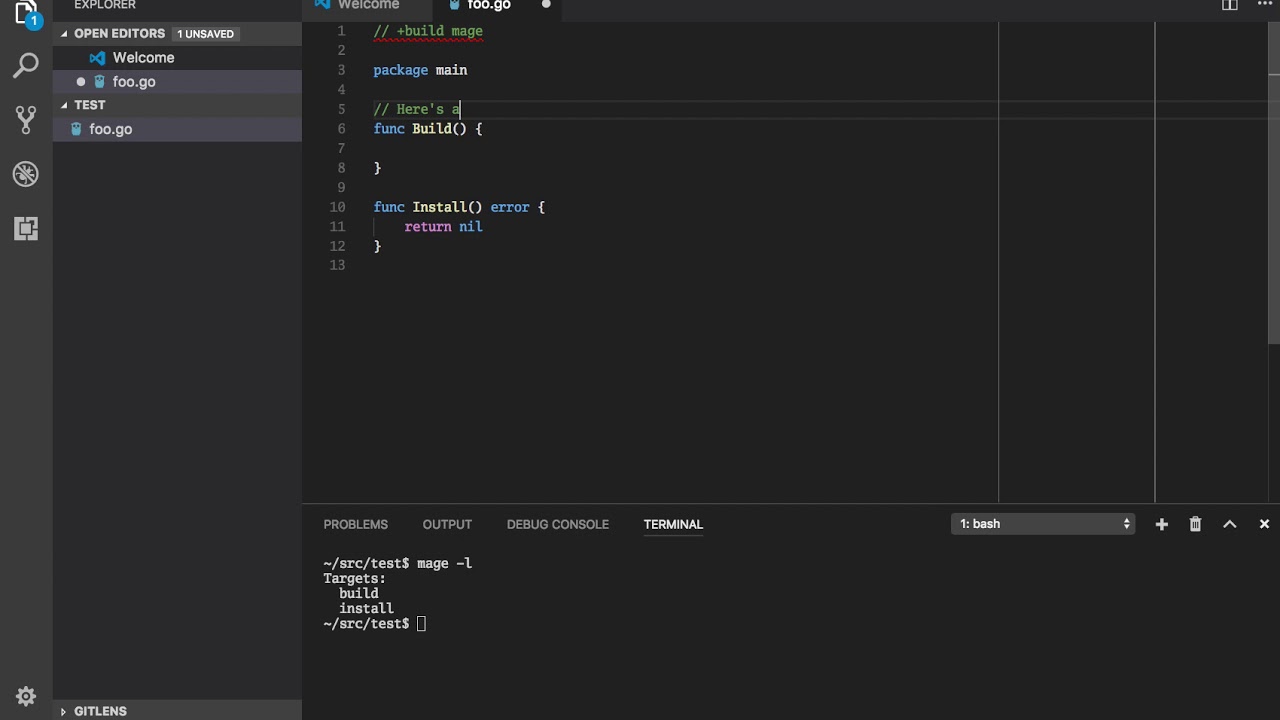Click the 'mage -l' command in terminal

pyautogui.click(x=444, y=563)
